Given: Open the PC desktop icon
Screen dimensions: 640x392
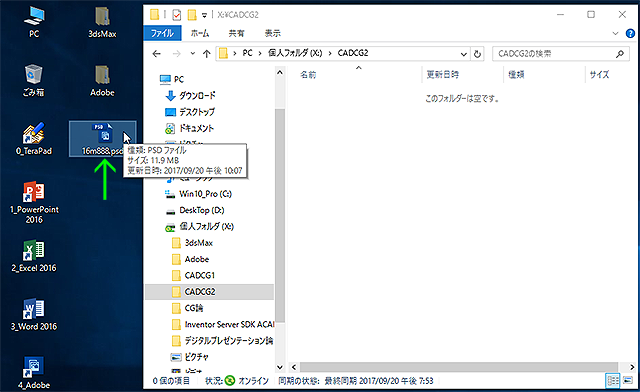Looking at the screenshot, I should [x=34, y=22].
